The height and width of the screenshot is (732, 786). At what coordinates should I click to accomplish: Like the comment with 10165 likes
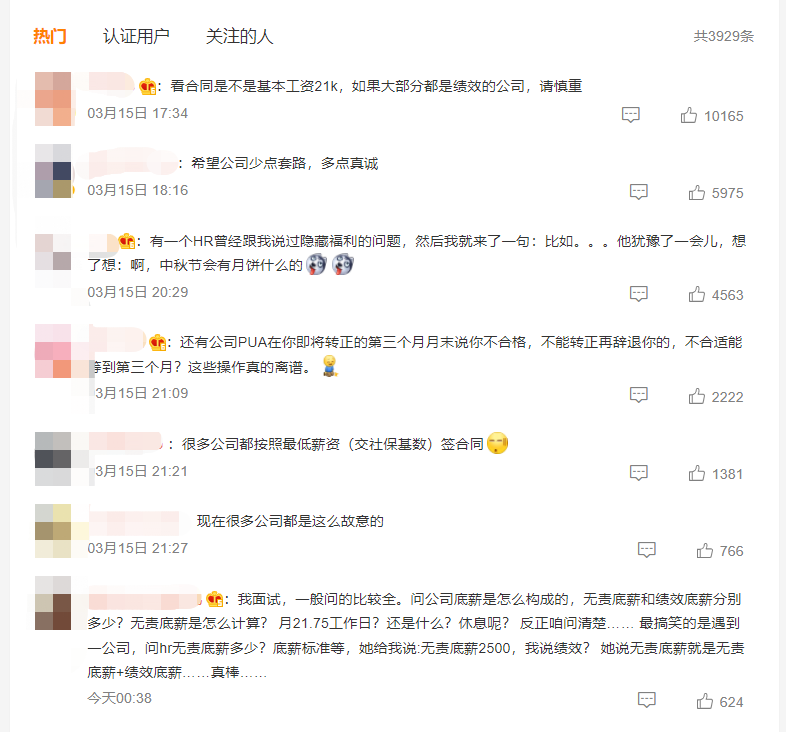point(689,115)
